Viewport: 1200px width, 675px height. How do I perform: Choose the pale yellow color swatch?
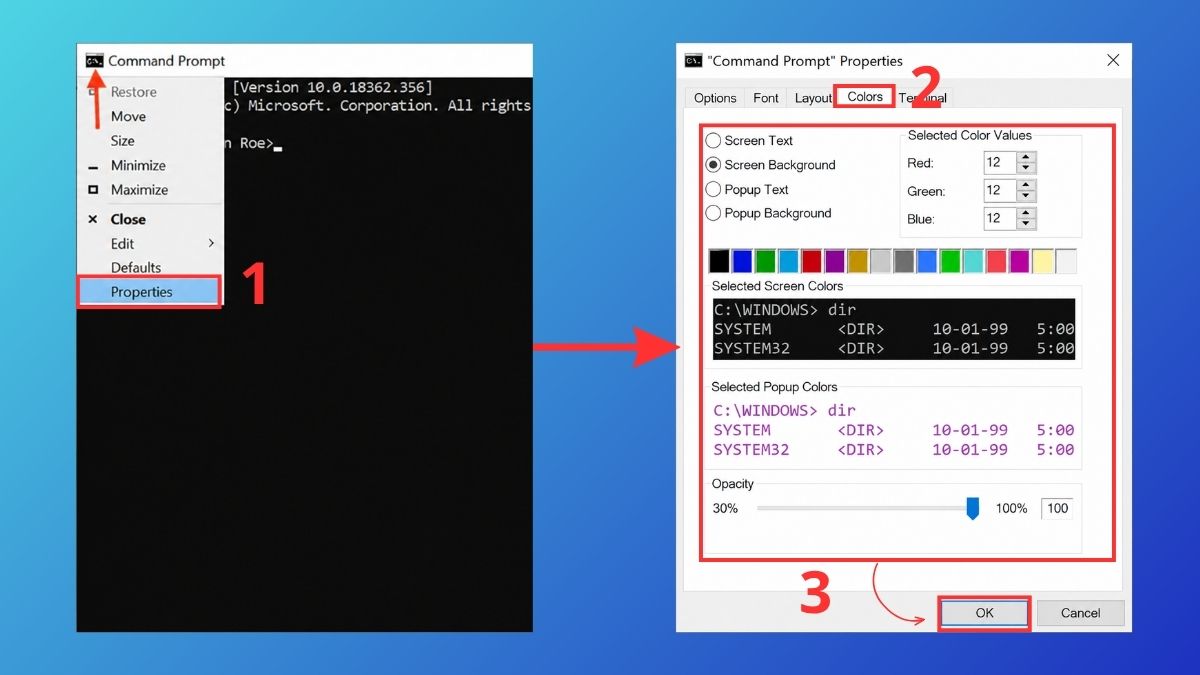(x=1043, y=261)
